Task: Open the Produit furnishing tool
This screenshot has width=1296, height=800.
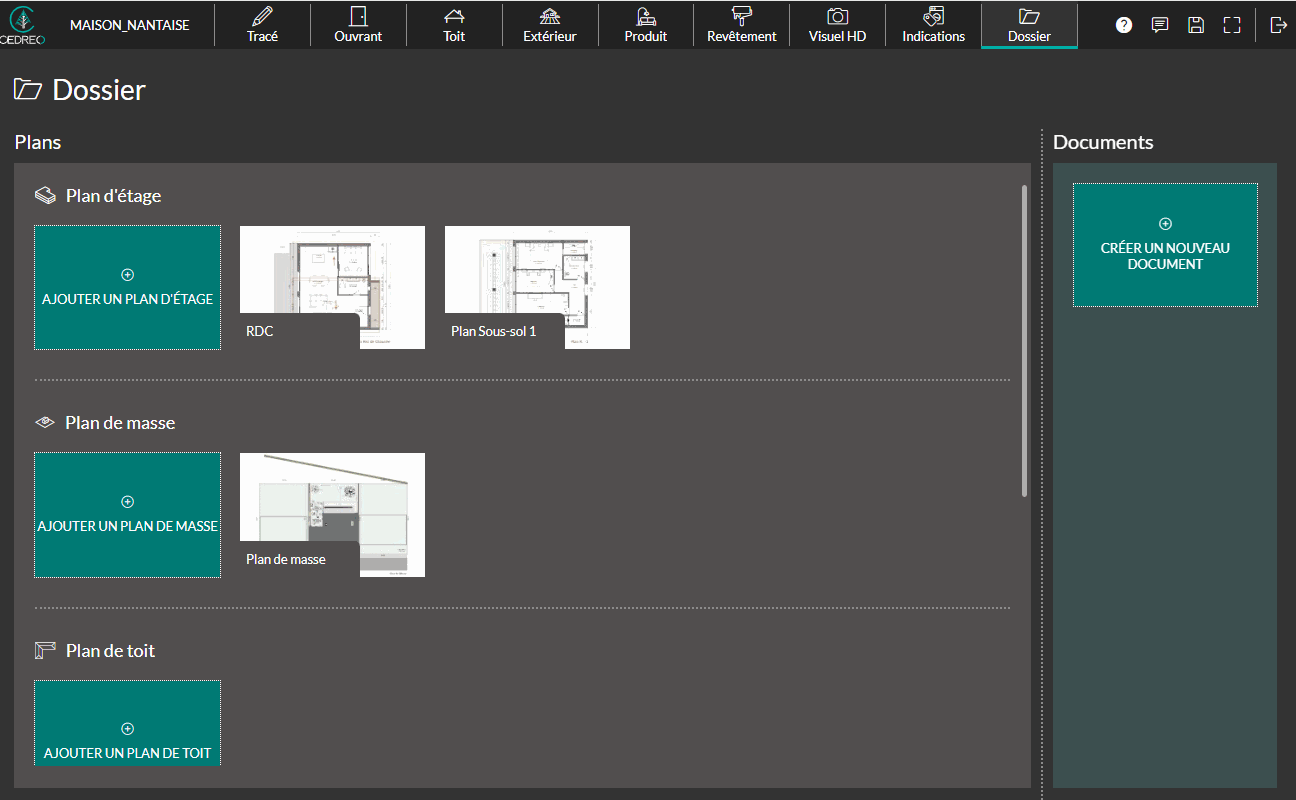Action: (645, 24)
